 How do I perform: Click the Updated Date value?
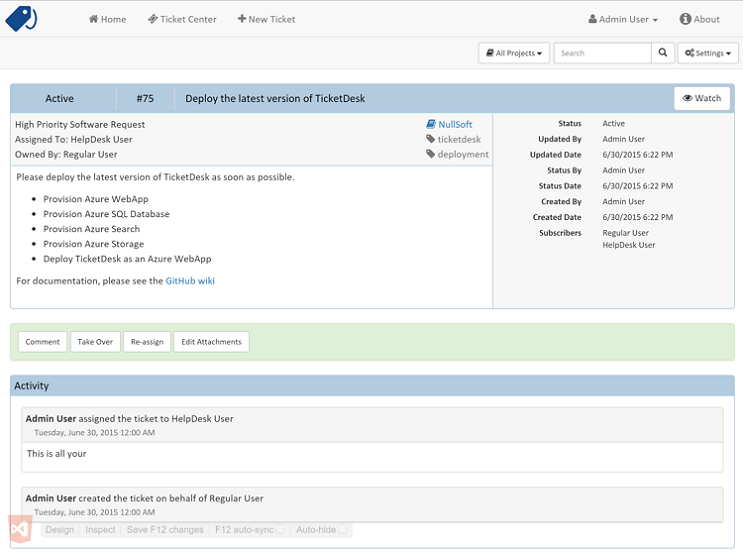tap(637, 155)
